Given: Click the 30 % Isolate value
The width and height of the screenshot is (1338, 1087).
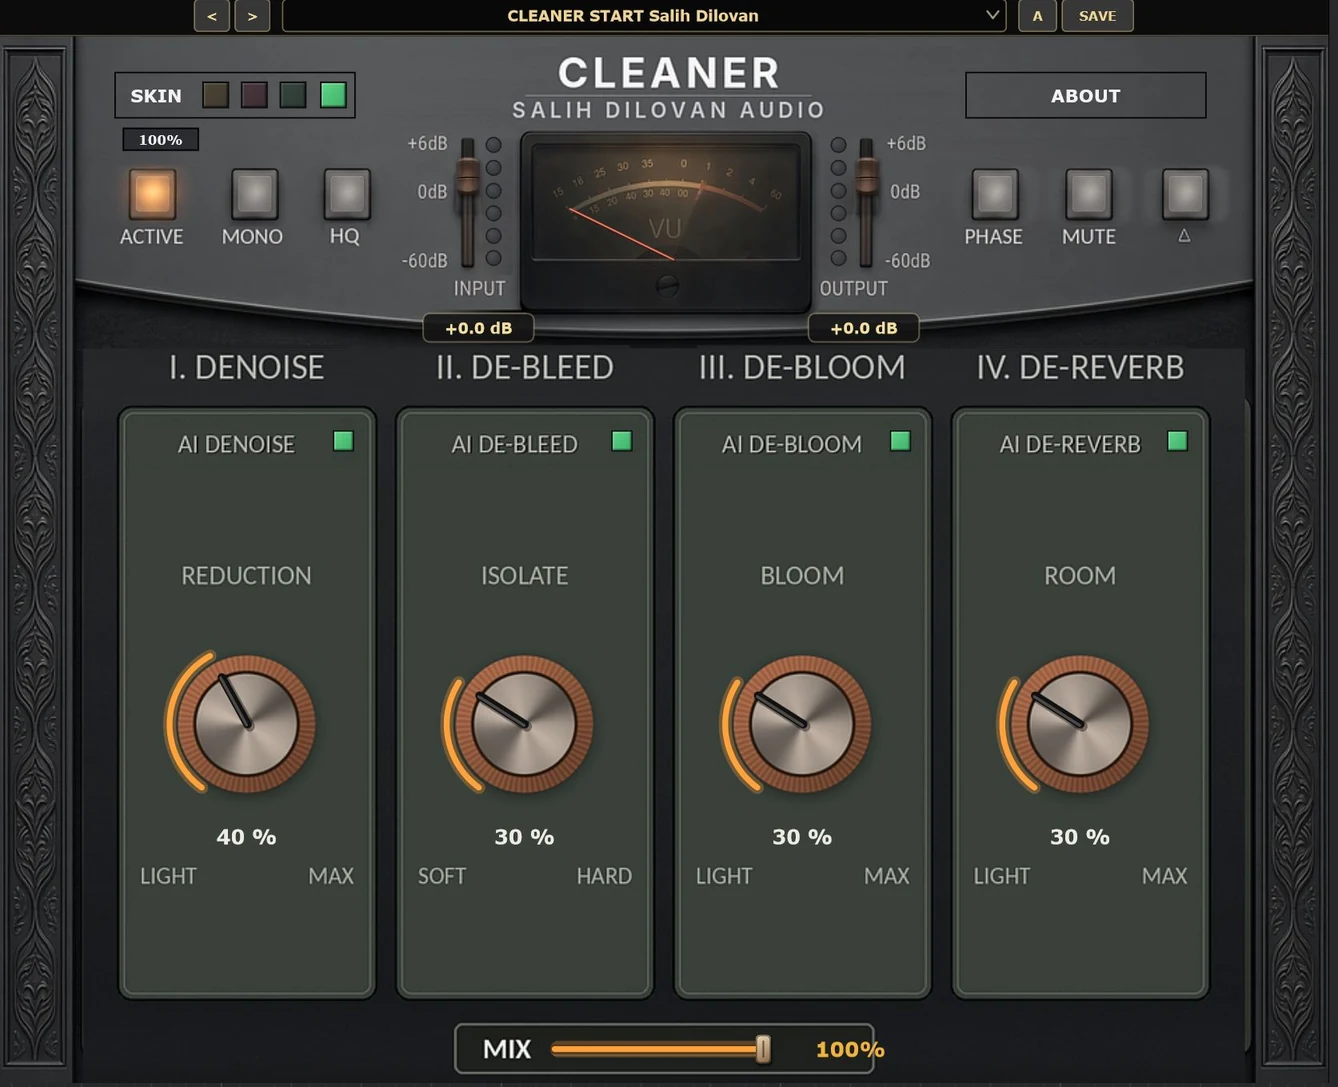Looking at the screenshot, I should [x=524, y=837].
